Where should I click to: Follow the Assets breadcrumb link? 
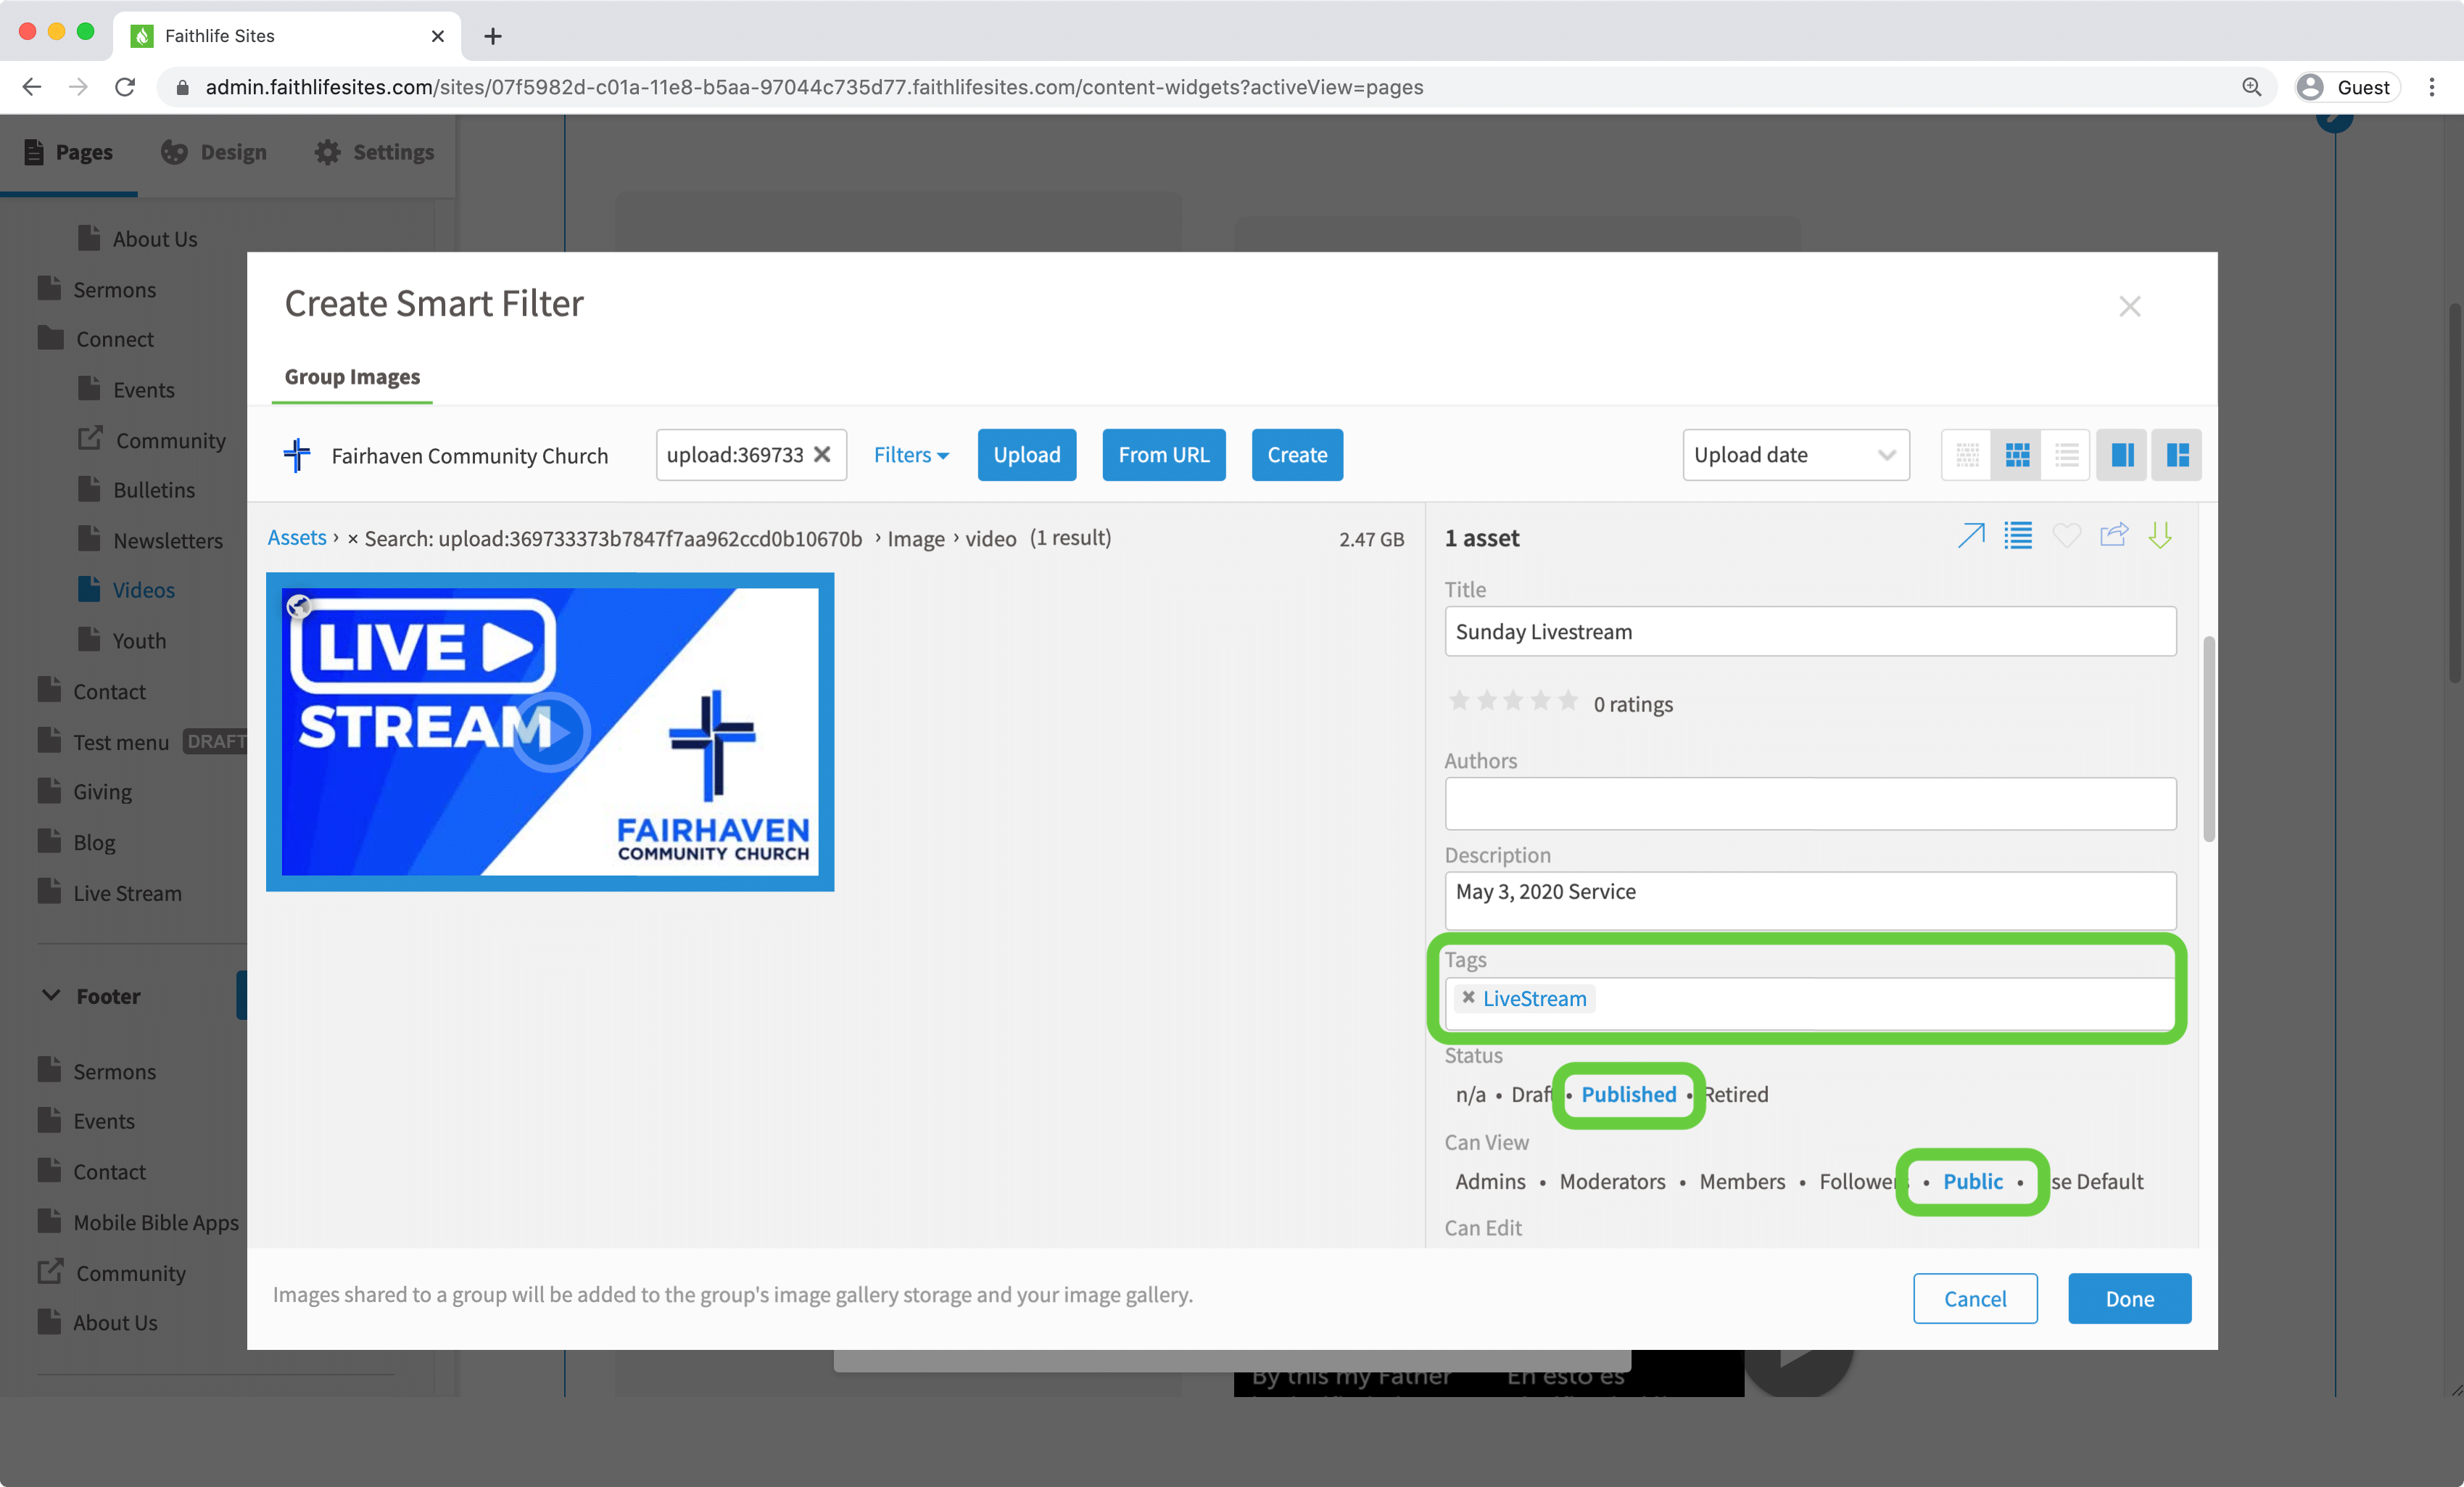297,538
